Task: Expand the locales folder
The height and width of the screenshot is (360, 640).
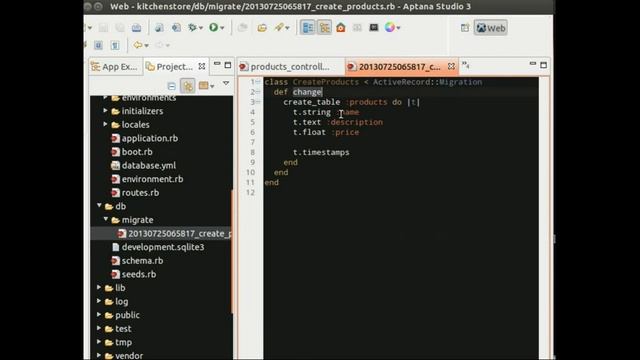Action: 105,124
